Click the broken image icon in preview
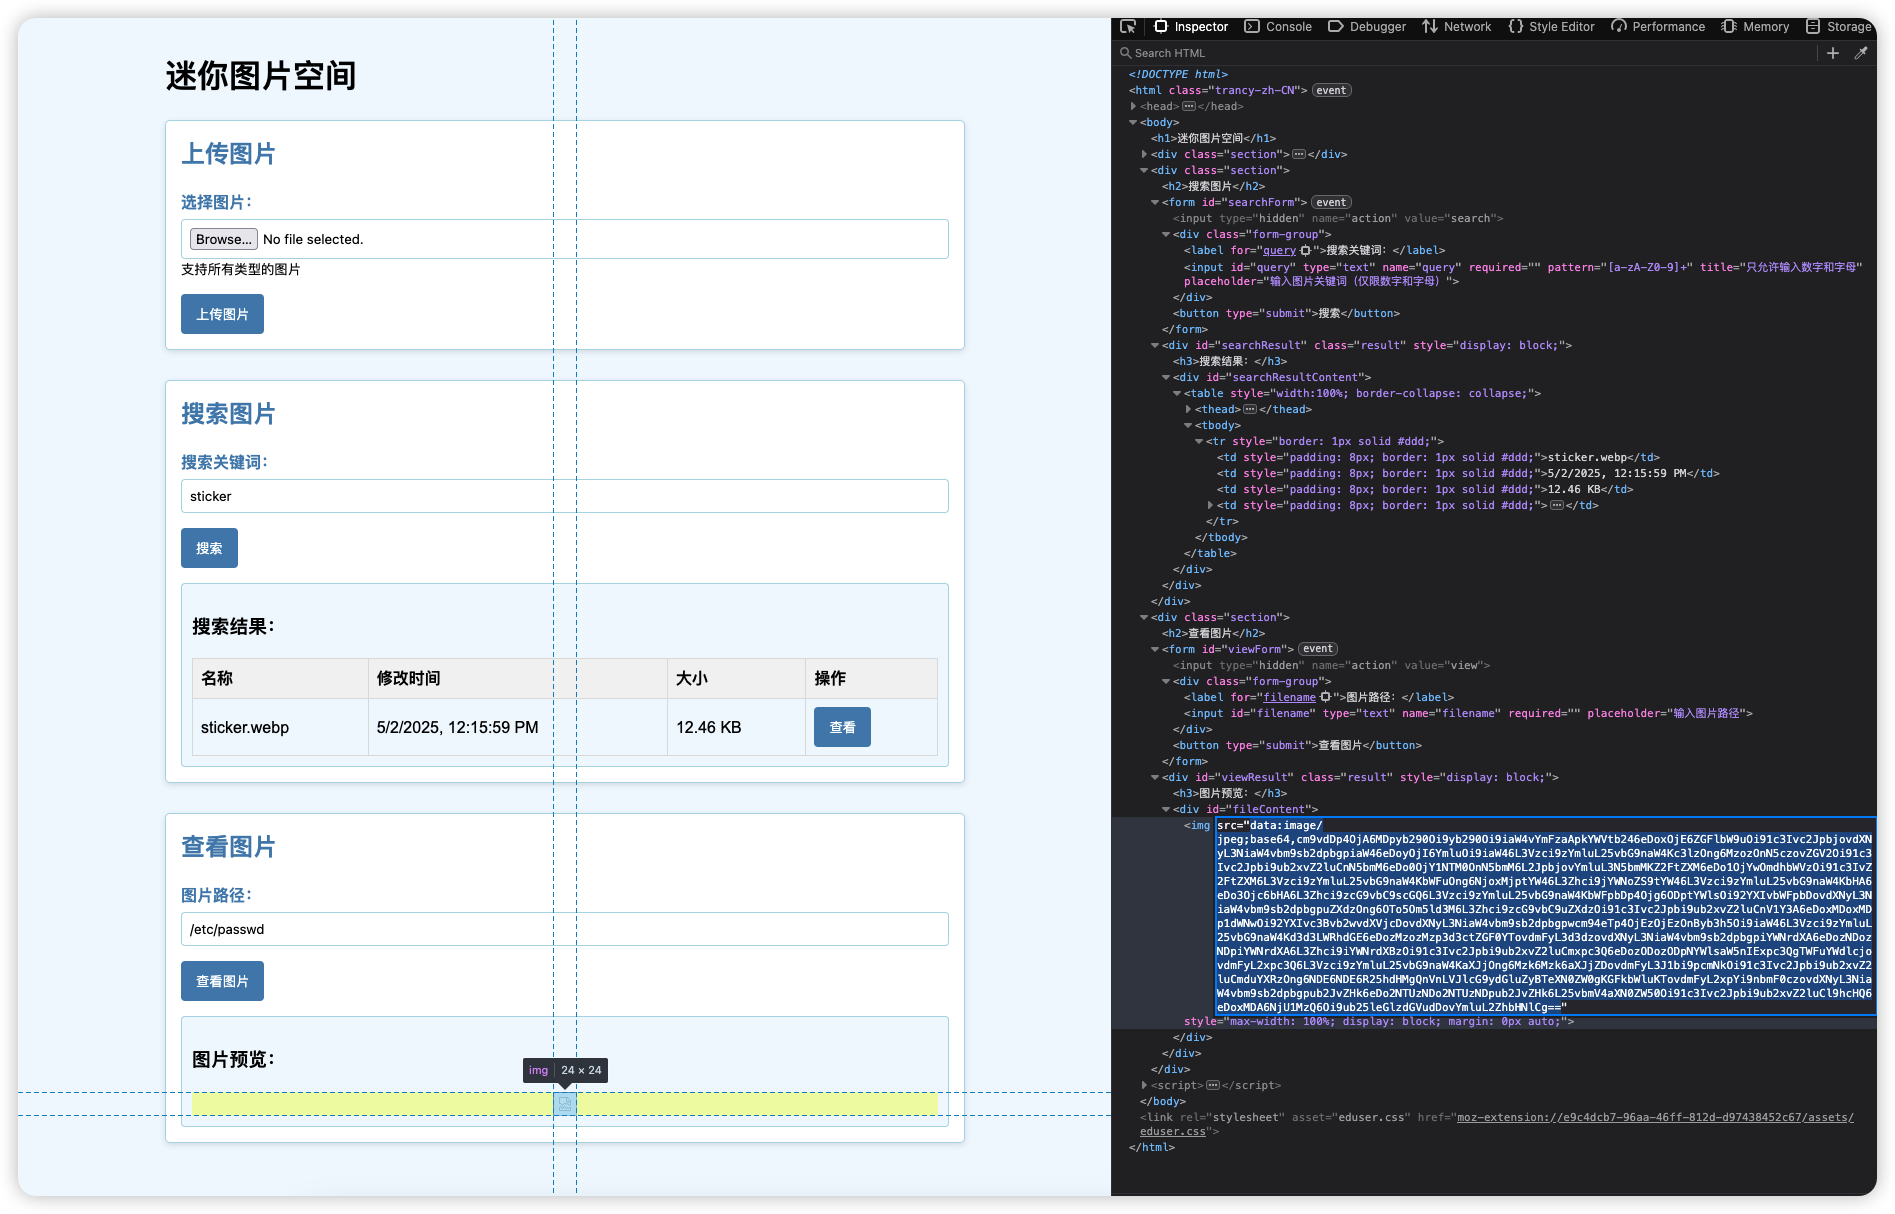The width and height of the screenshot is (1895, 1214). pyautogui.click(x=565, y=1103)
